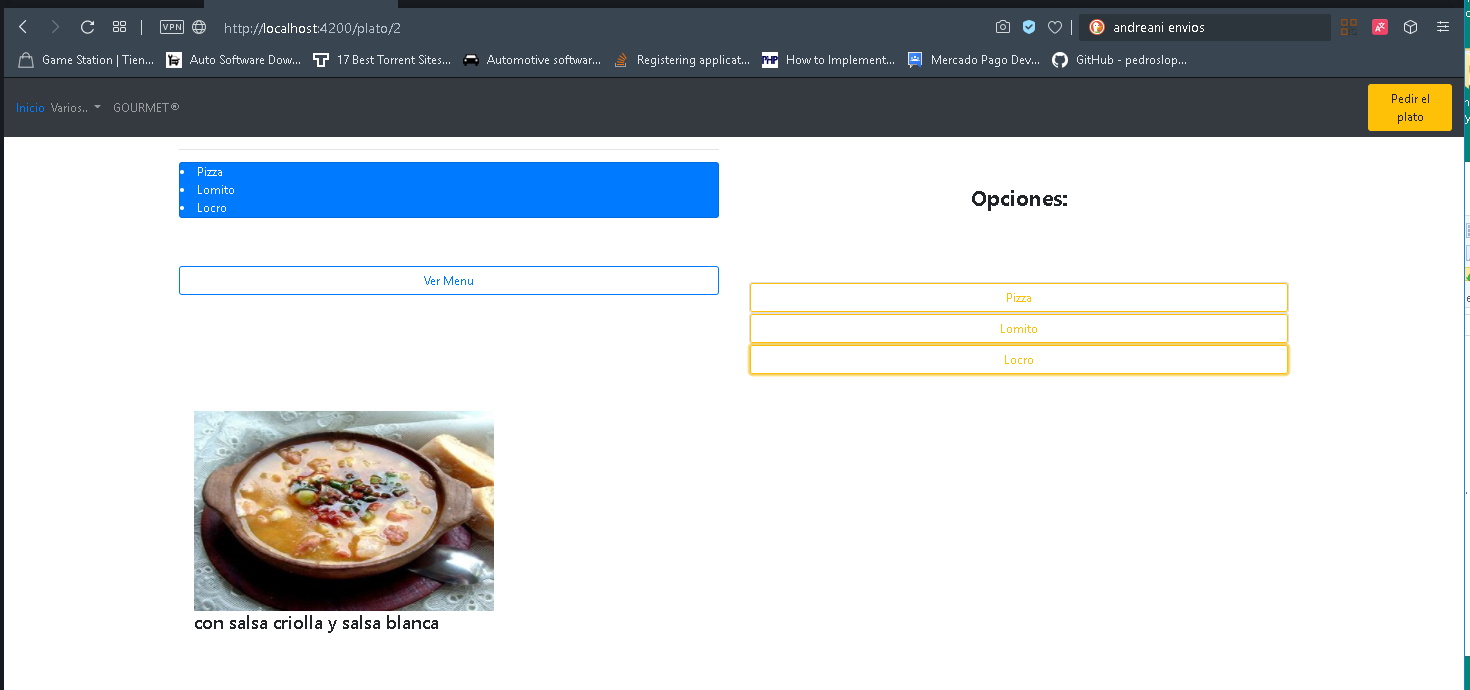Open the Easy Setup sliders icon
Screen dimensions: 1470x690
[1443, 27]
